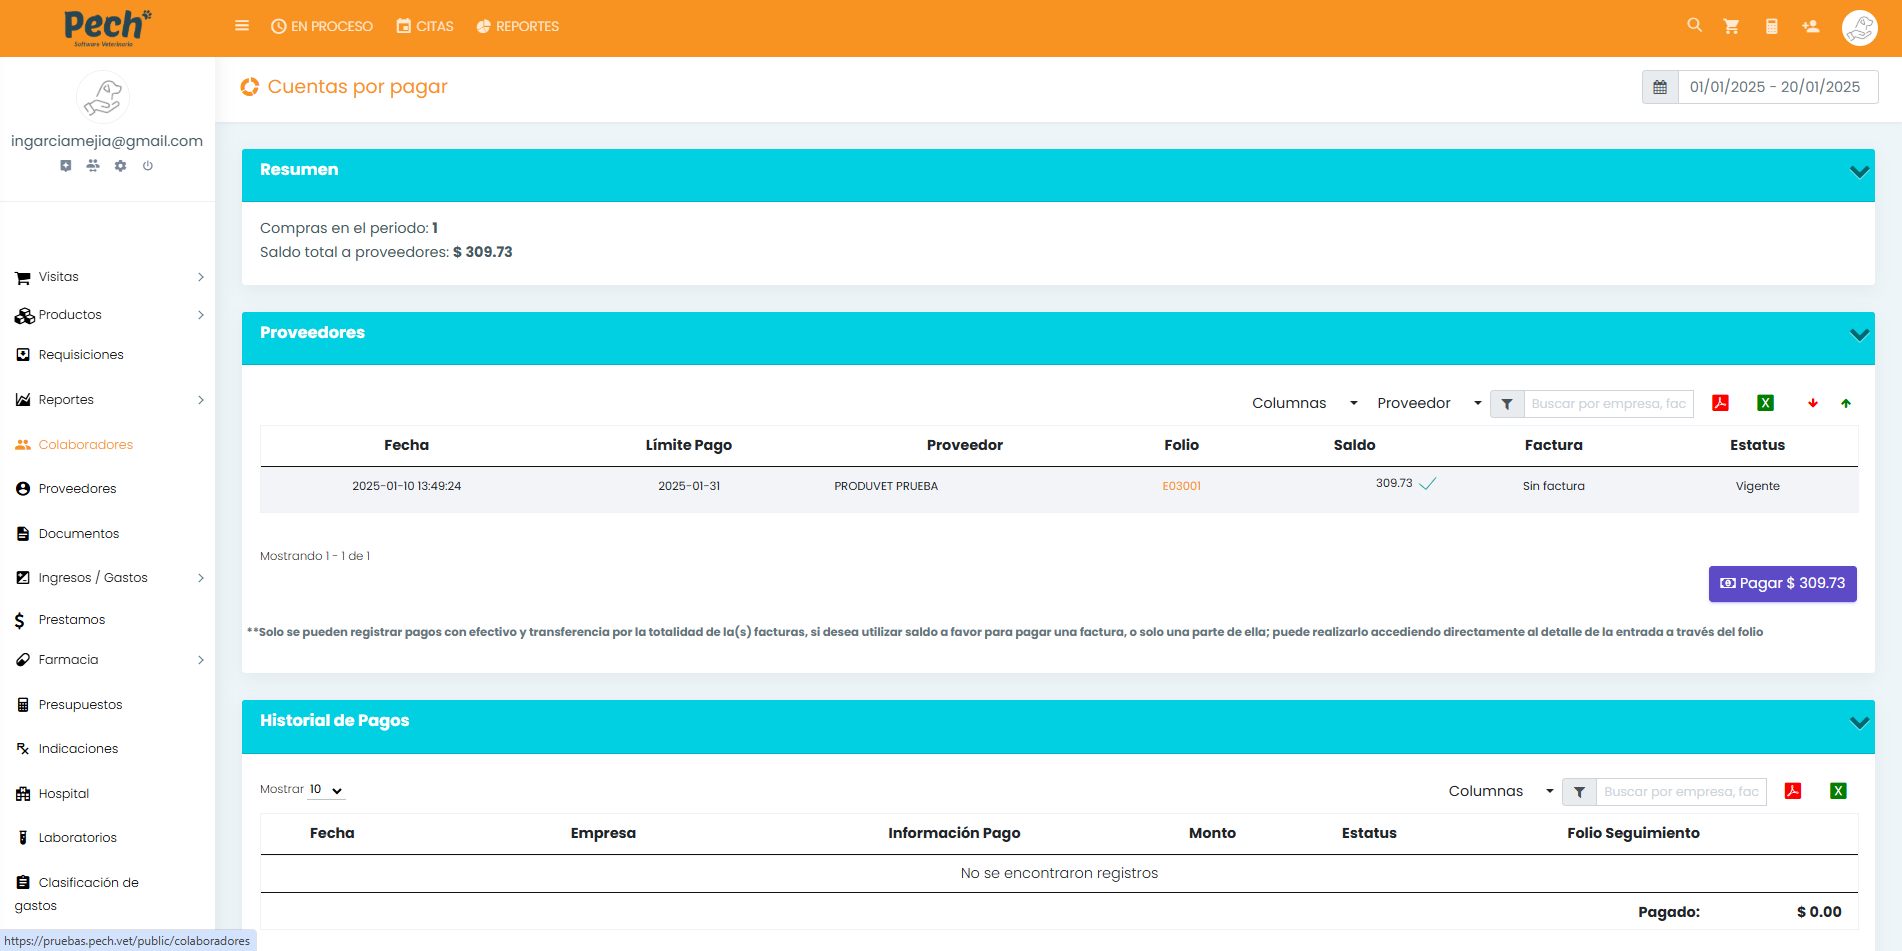This screenshot has height=951, width=1902.
Task: Click the checkmark next to saldo 309.73
Action: coord(1428,484)
